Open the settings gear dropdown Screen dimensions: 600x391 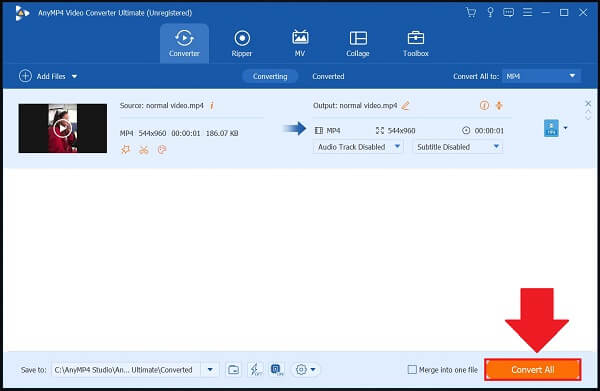coord(305,370)
